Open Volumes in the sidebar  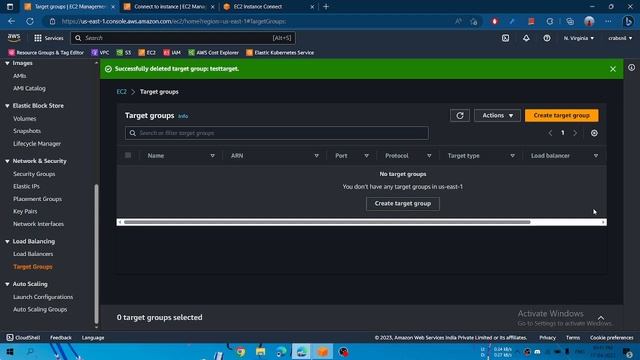[x=24, y=119]
